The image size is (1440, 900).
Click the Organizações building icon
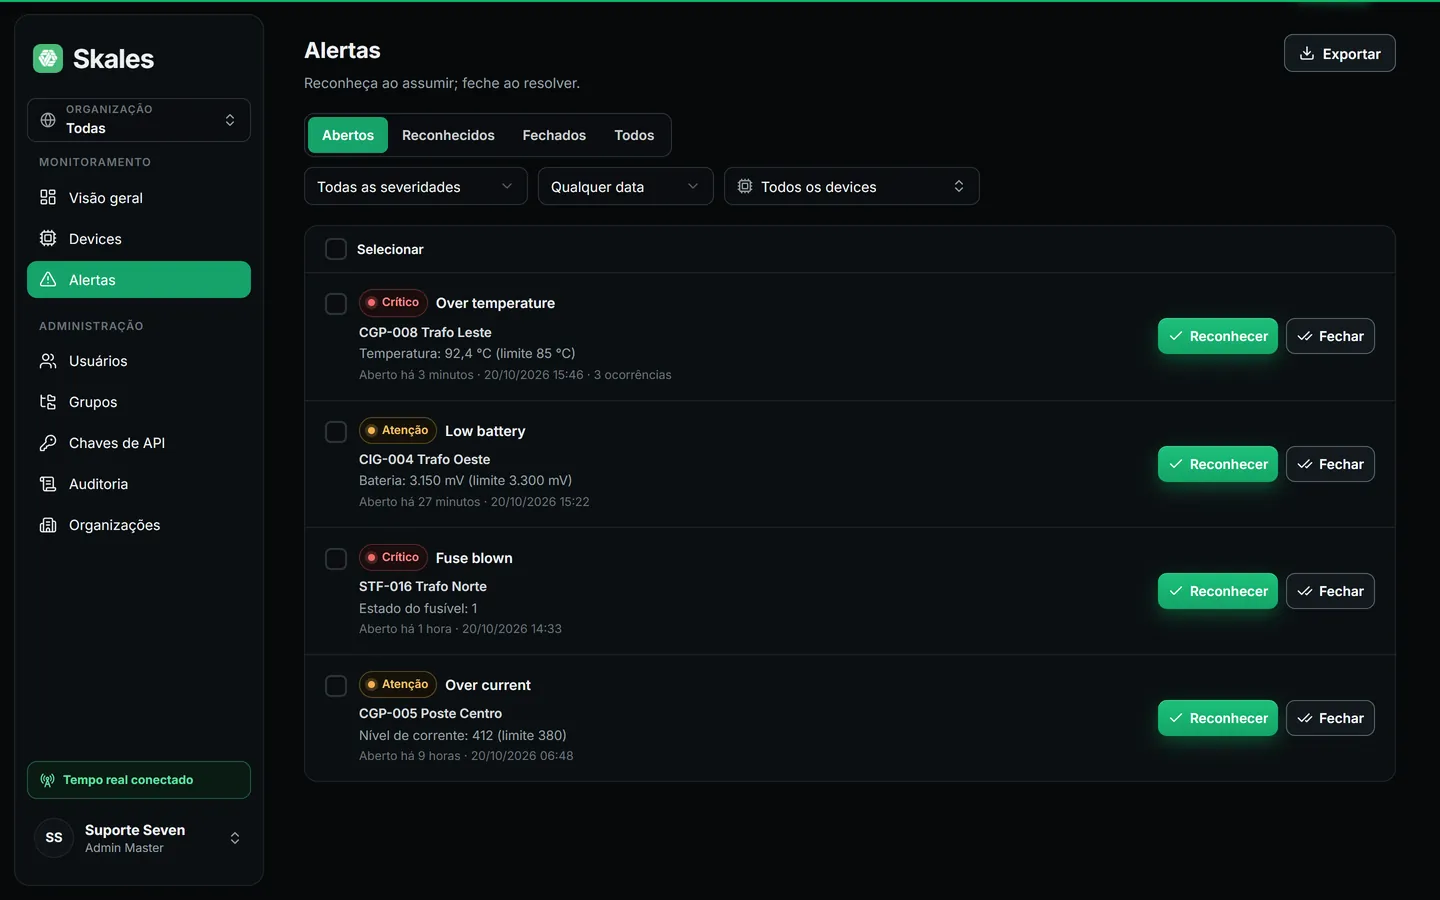[48, 524]
